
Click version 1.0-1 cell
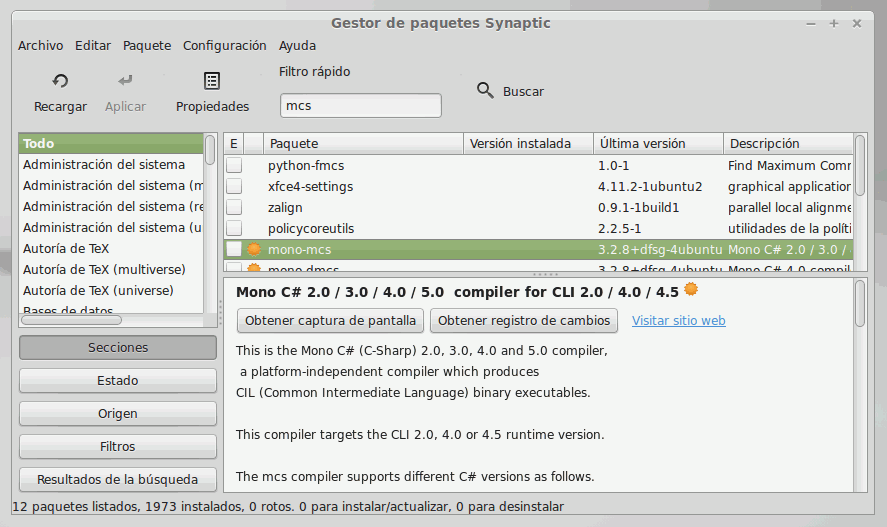tap(613, 166)
